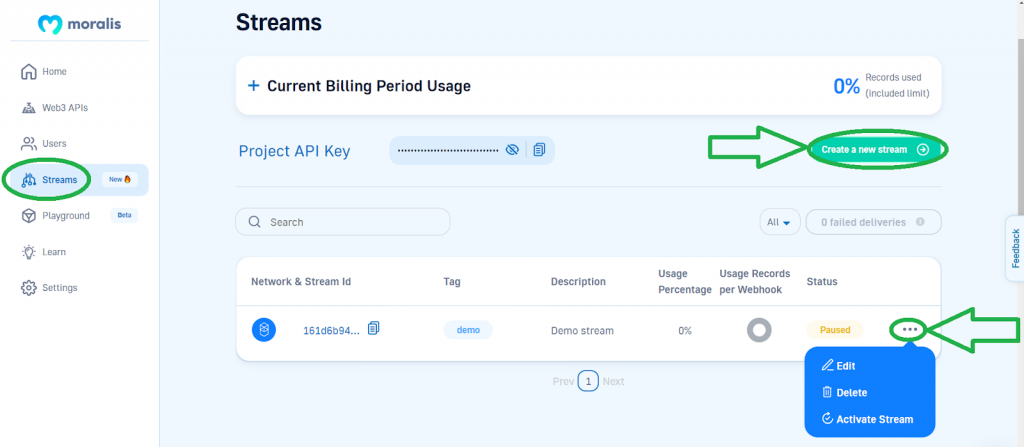1024x447 pixels.
Task: Click the New badge beside Streams
Action: (x=120, y=179)
